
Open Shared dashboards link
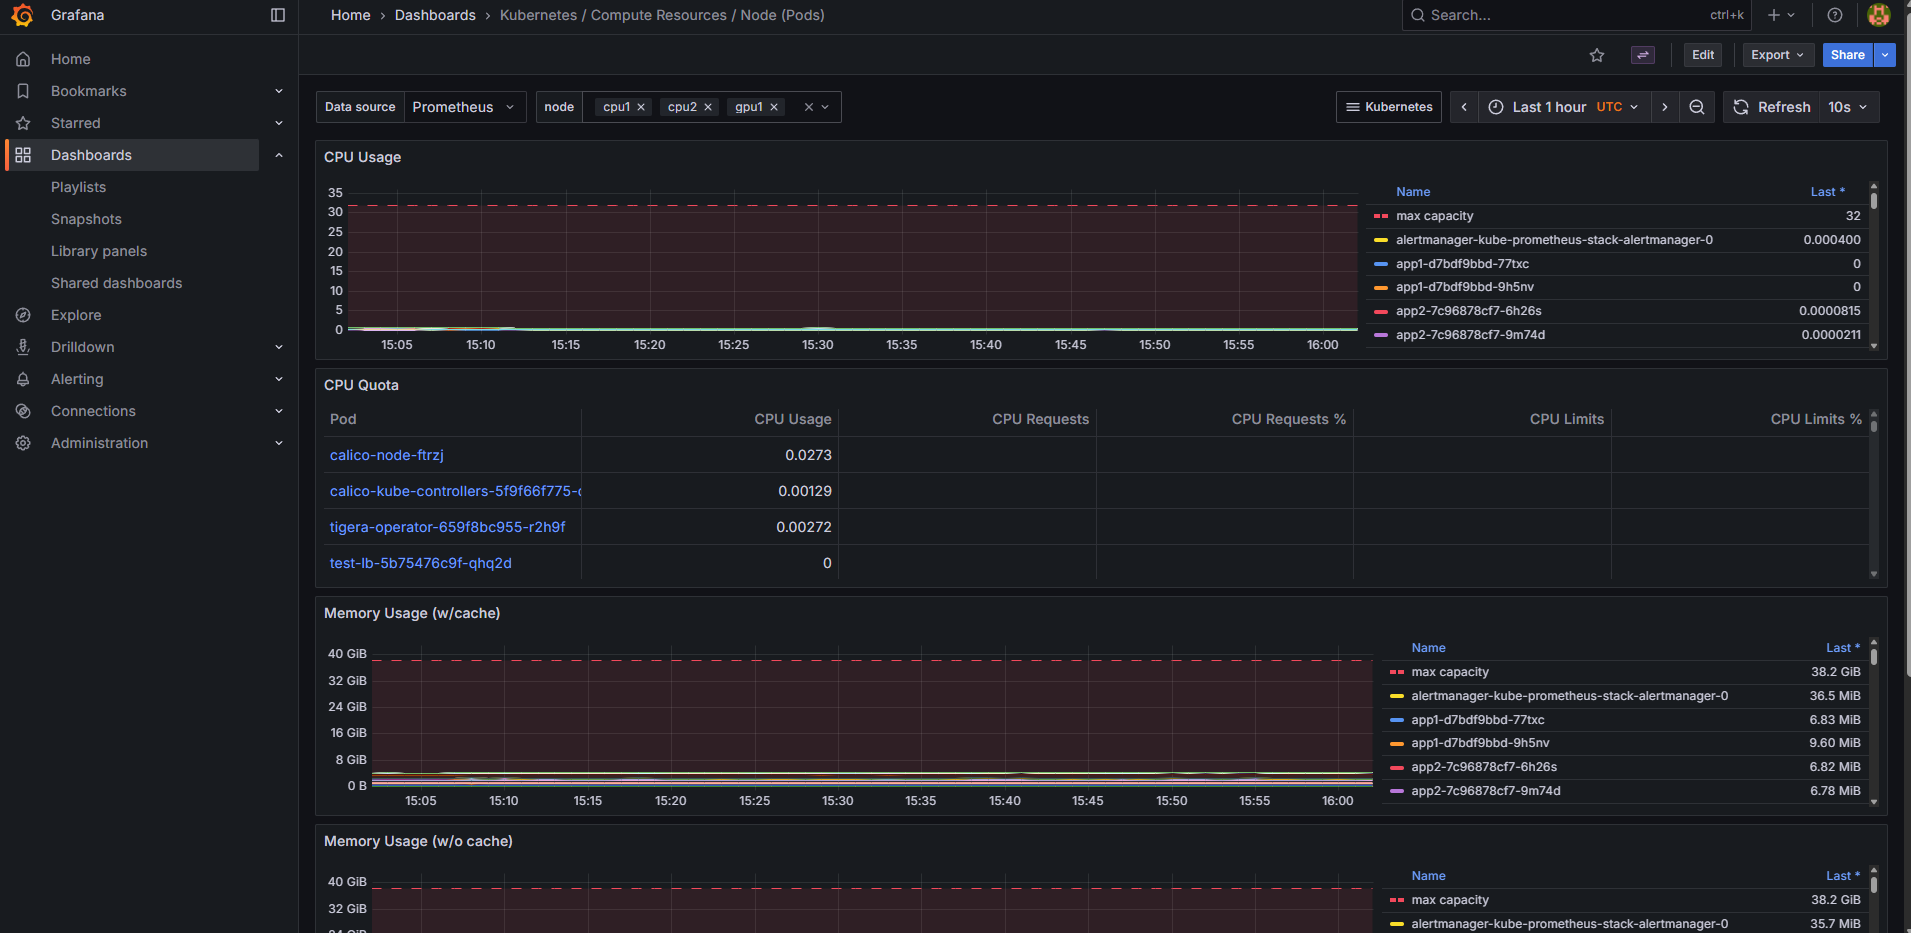pyautogui.click(x=117, y=283)
